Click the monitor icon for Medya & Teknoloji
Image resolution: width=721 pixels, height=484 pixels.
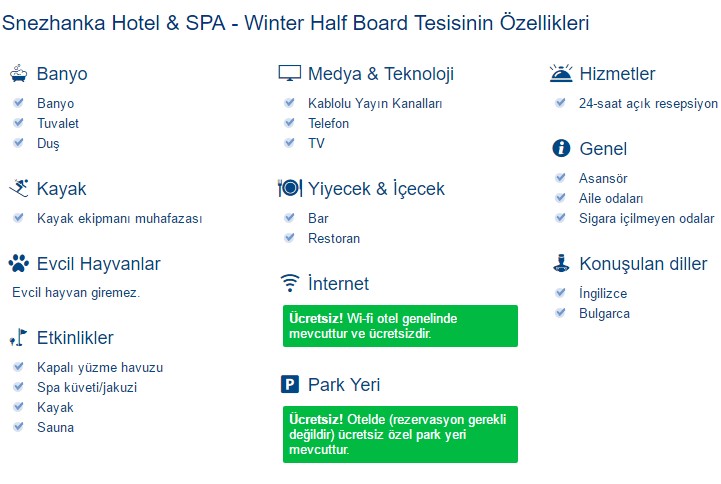pos(289,73)
